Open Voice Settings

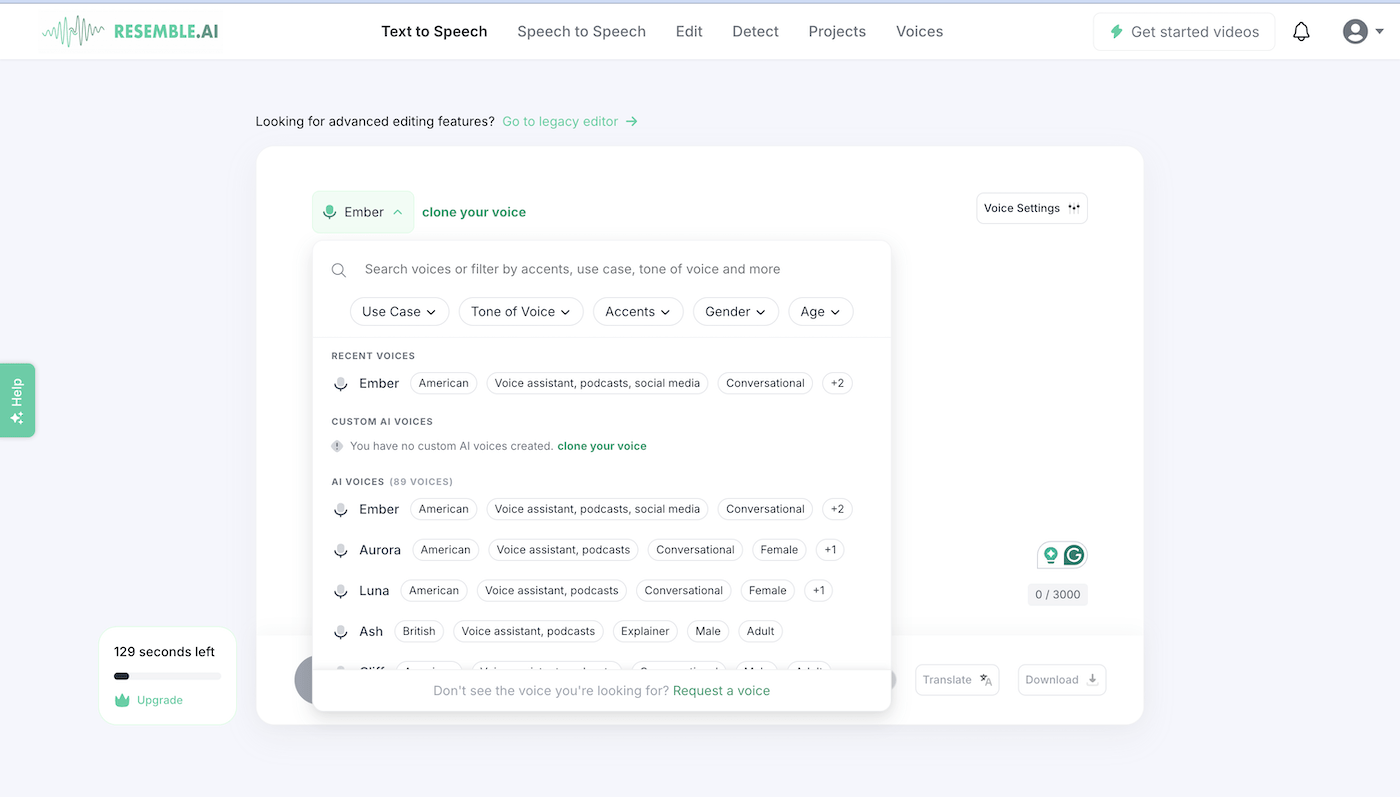(1032, 208)
